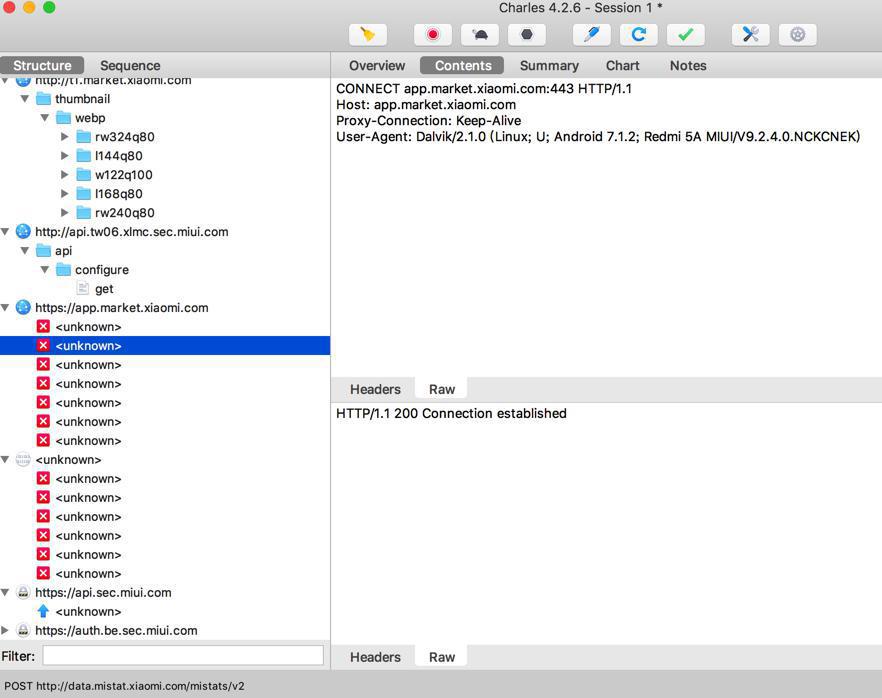The width and height of the screenshot is (882, 698).
Task: Select the l144q80 folder icon
Action: tap(84, 156)
